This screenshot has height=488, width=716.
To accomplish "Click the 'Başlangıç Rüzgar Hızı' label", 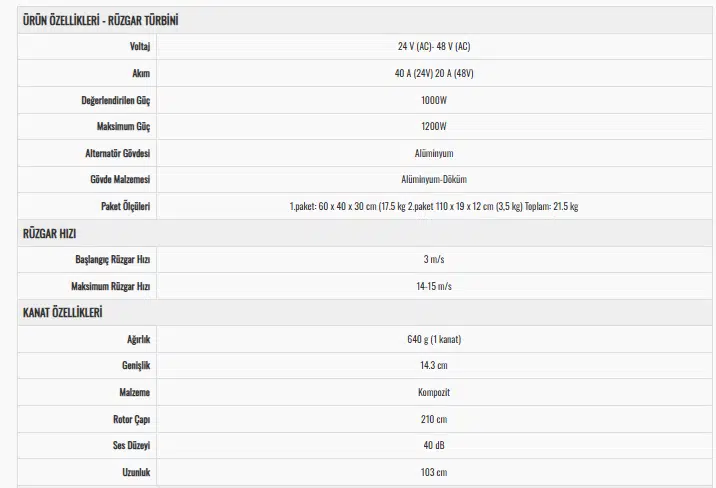I will pyautogui.click(x=112, y=260).
